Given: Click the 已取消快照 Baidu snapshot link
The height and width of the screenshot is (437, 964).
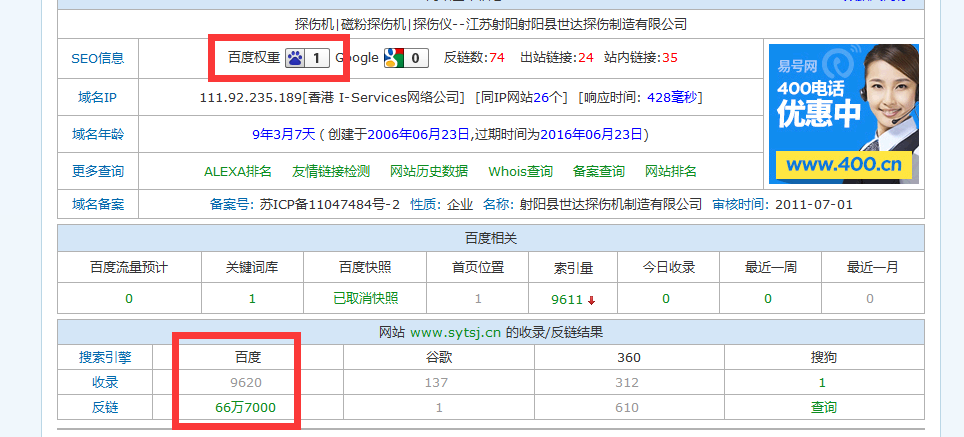Looking at the screenshot, I should [x=365, y=298].
